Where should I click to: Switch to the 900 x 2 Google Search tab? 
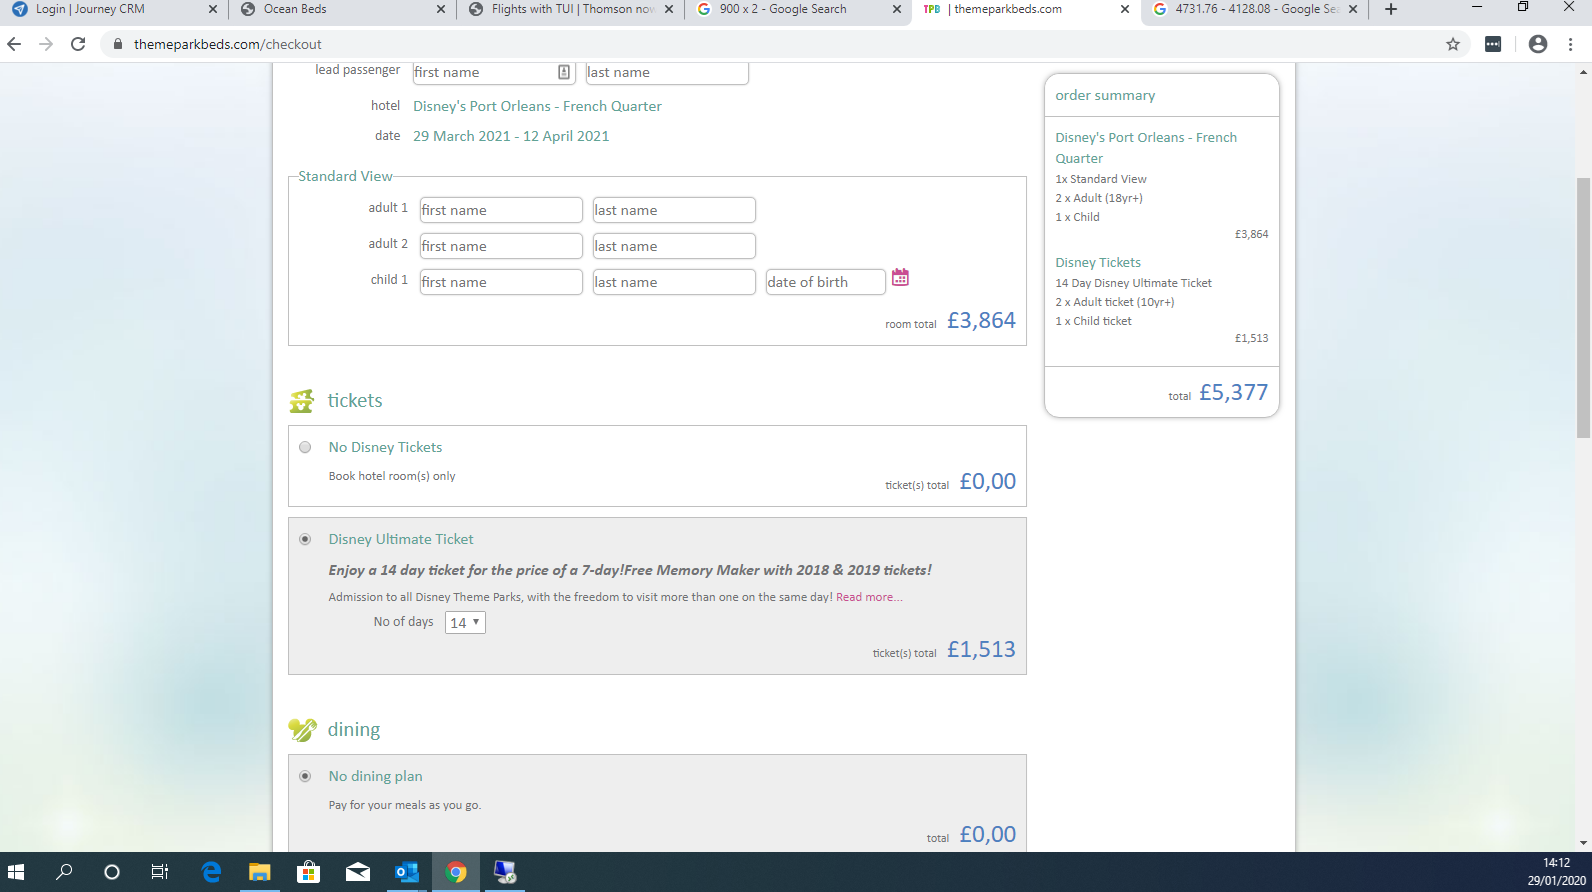point(798,9)
